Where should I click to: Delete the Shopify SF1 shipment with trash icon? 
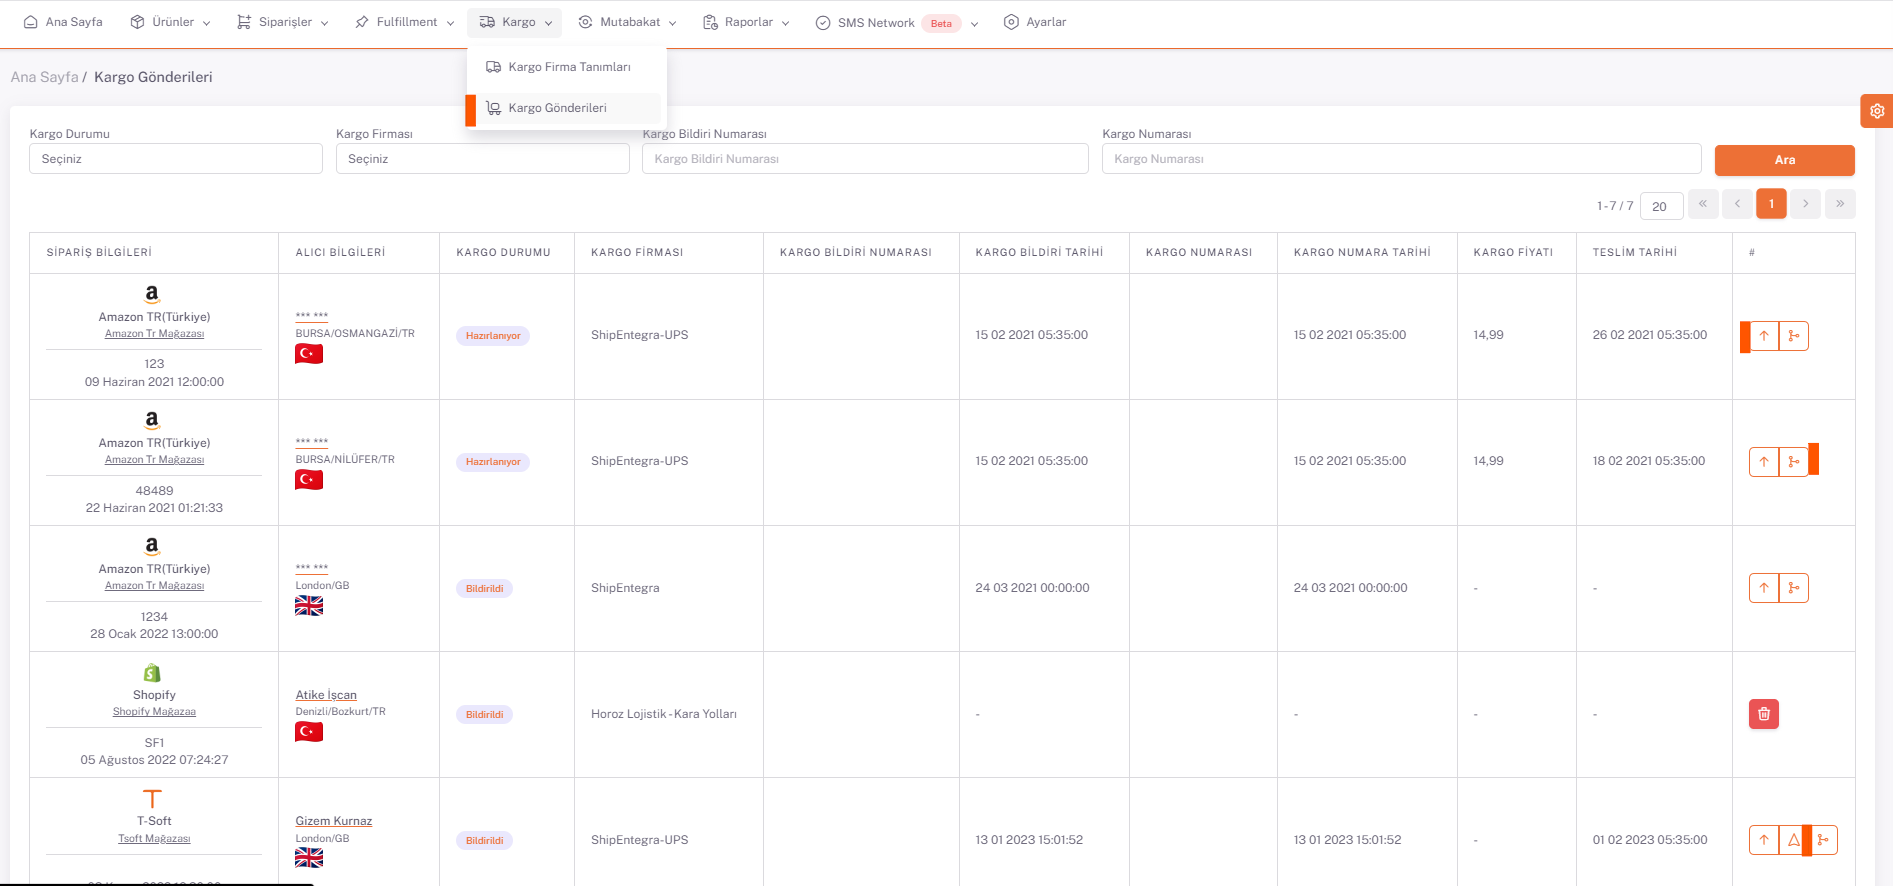1764,714
